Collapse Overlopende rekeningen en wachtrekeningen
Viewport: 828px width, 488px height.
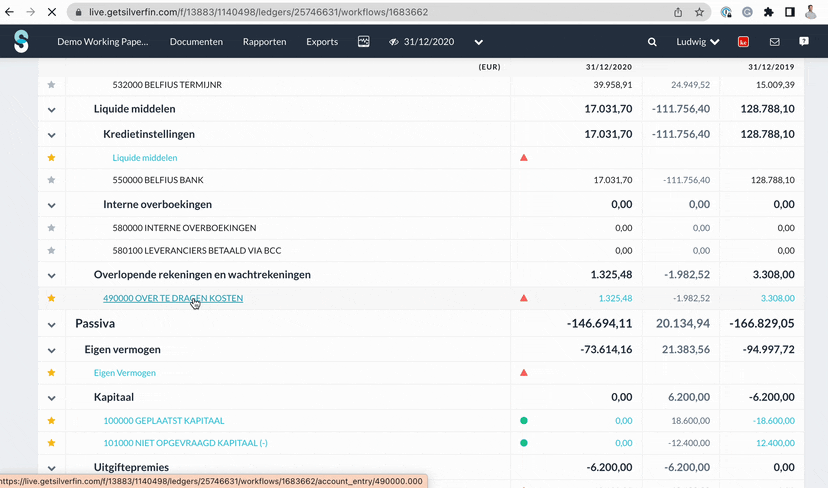(51, 276)
